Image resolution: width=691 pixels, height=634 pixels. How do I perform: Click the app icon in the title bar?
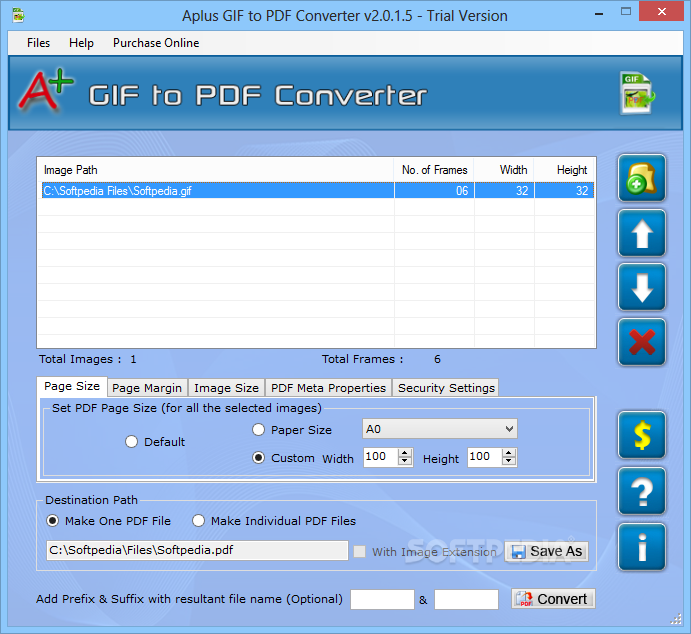point(18,15)
